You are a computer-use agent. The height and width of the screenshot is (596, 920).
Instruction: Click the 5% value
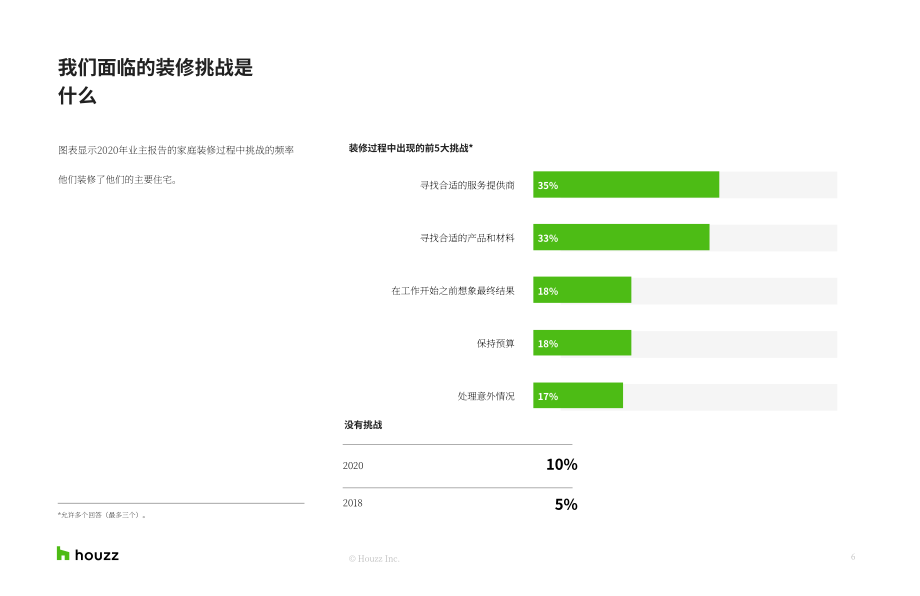566,504
